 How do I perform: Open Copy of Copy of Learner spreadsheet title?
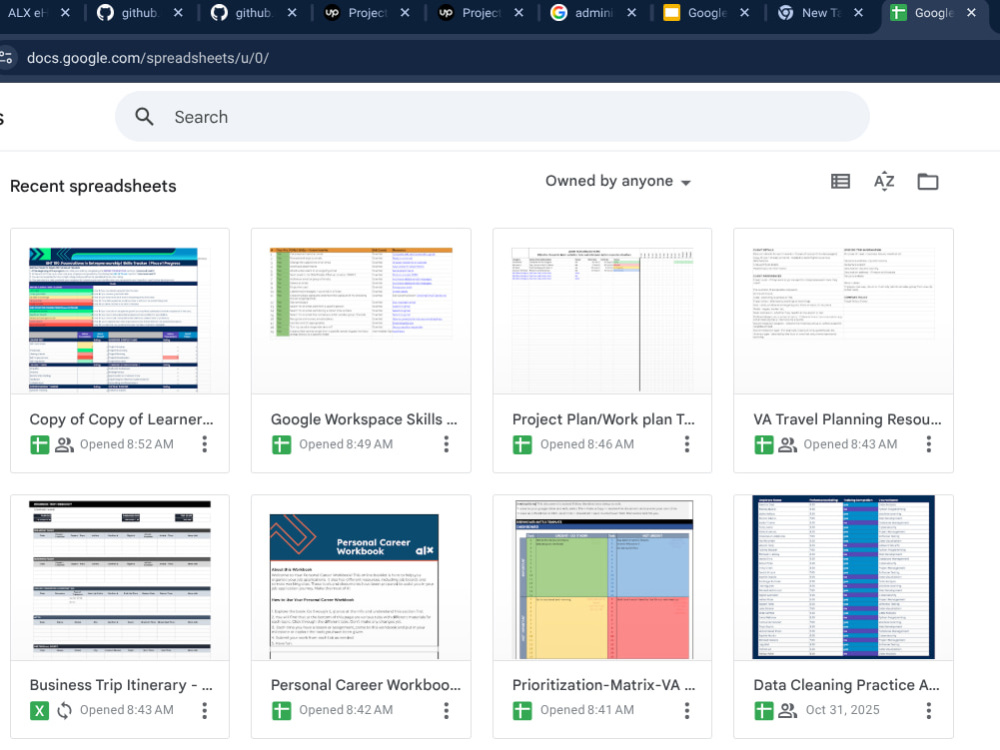(x=121, y=419)
